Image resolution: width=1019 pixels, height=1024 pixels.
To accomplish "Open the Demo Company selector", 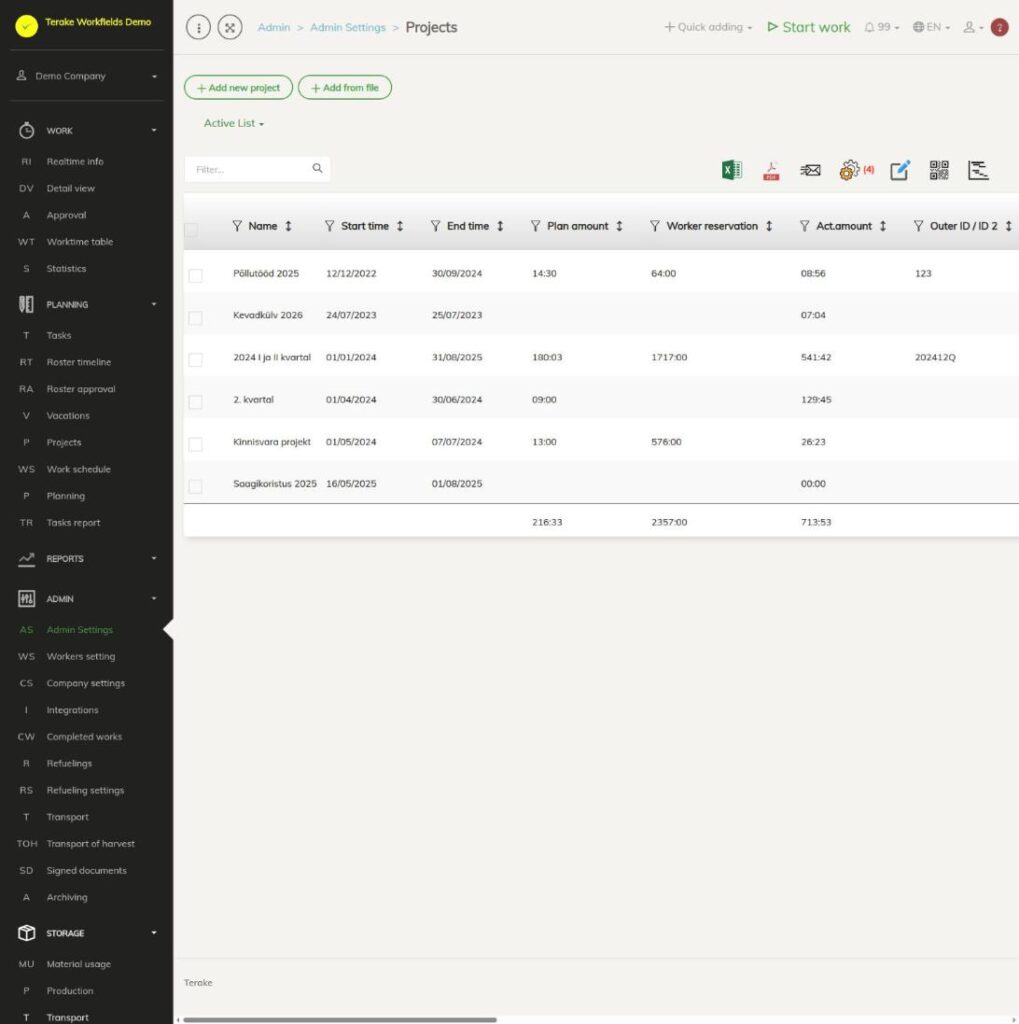I will [87, 76].
